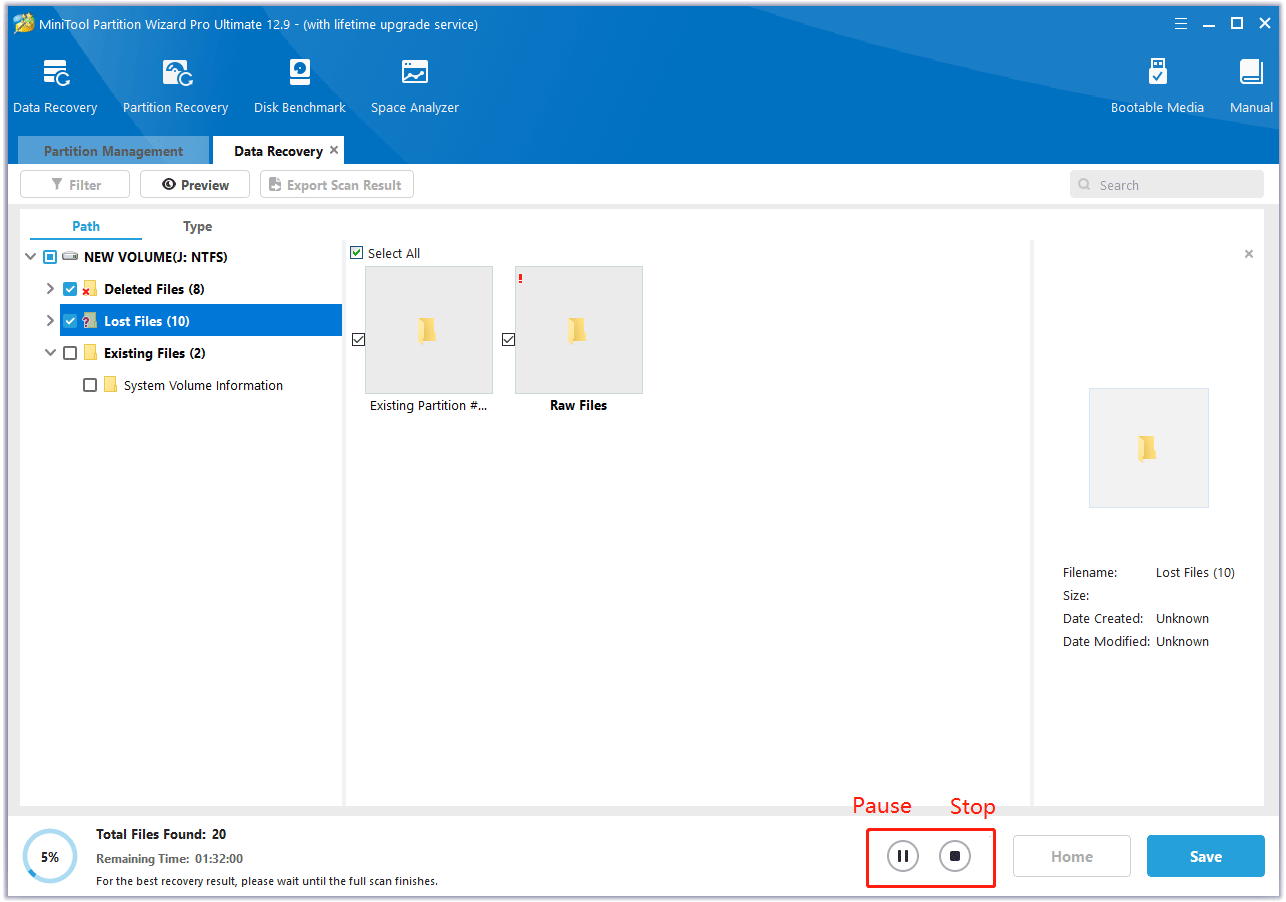Toggle Select All checkbox
The width and height of the screenshot is (1286, 902).
click(357, 253)
